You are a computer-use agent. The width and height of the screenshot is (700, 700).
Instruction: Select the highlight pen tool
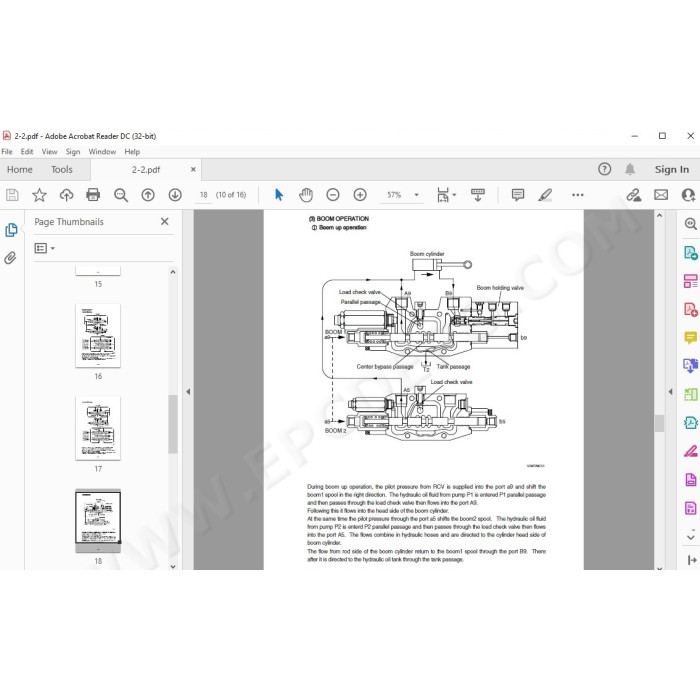545,195
